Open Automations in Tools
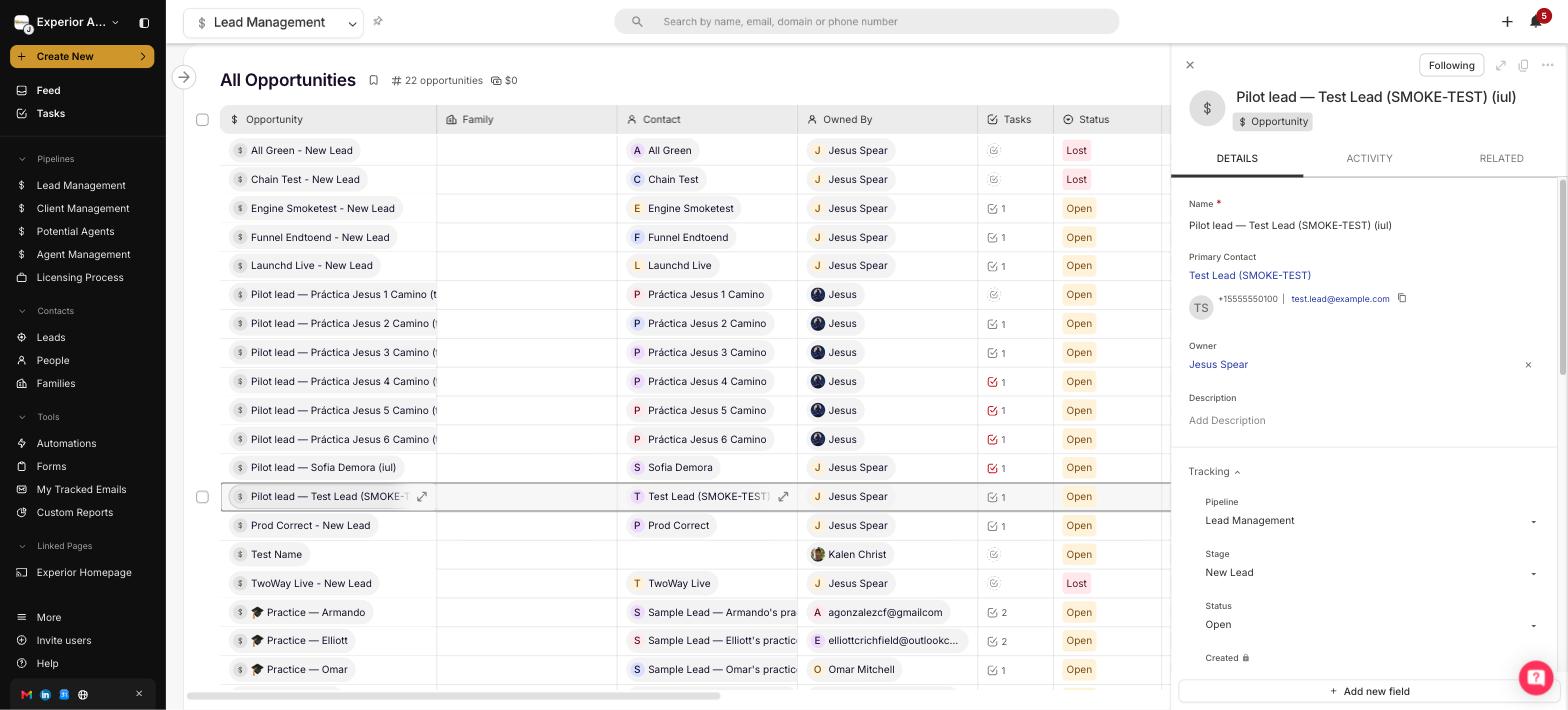This screenshot has width=1568, height=710. tap(66, 444)
